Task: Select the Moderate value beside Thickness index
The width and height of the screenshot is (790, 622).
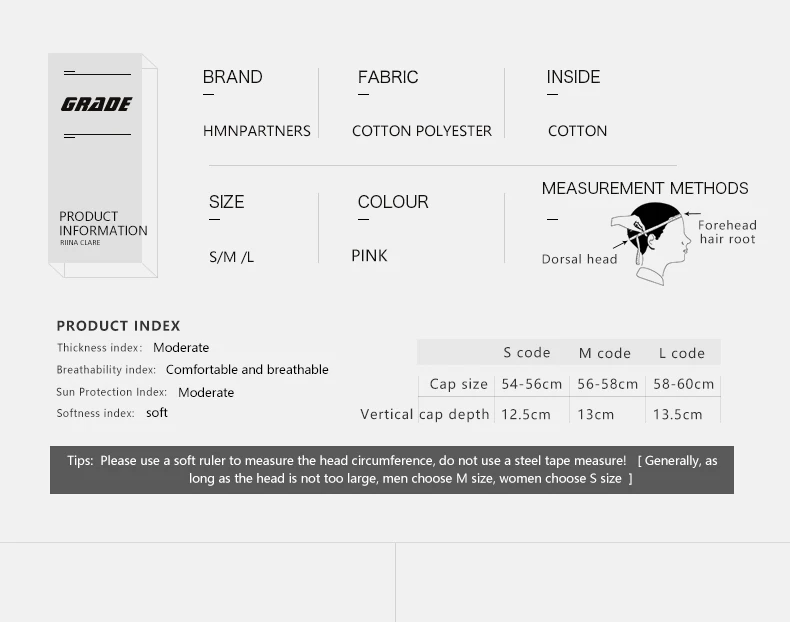Action: pyautogui.click(x=181, y=348)
